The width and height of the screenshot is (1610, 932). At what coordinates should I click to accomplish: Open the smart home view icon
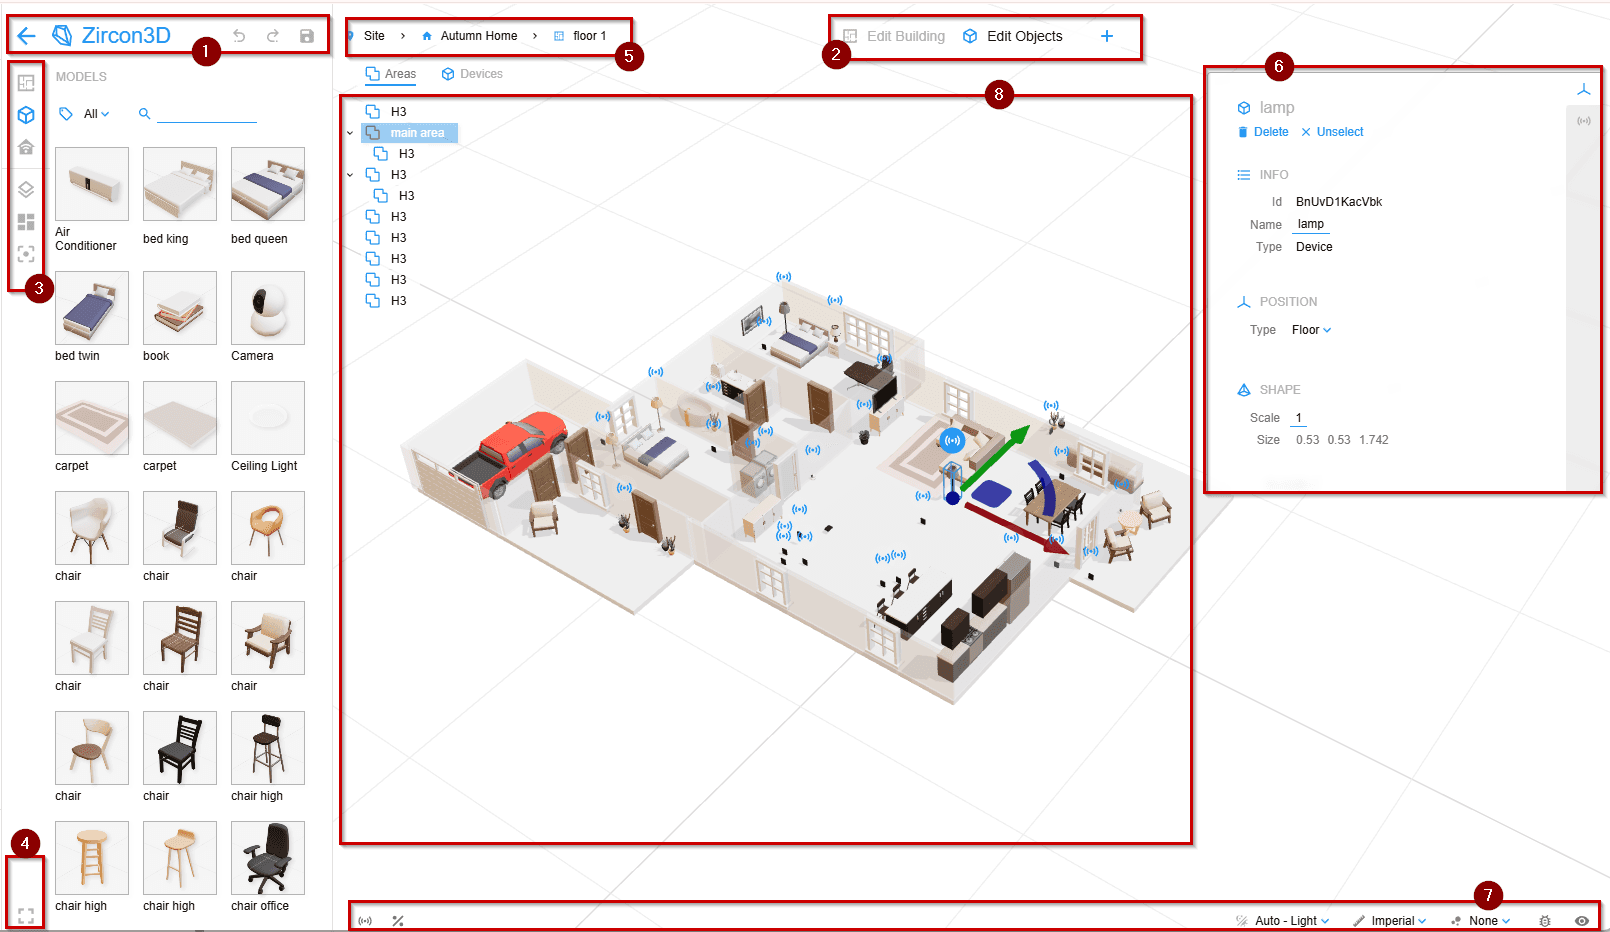click(26, 147)
